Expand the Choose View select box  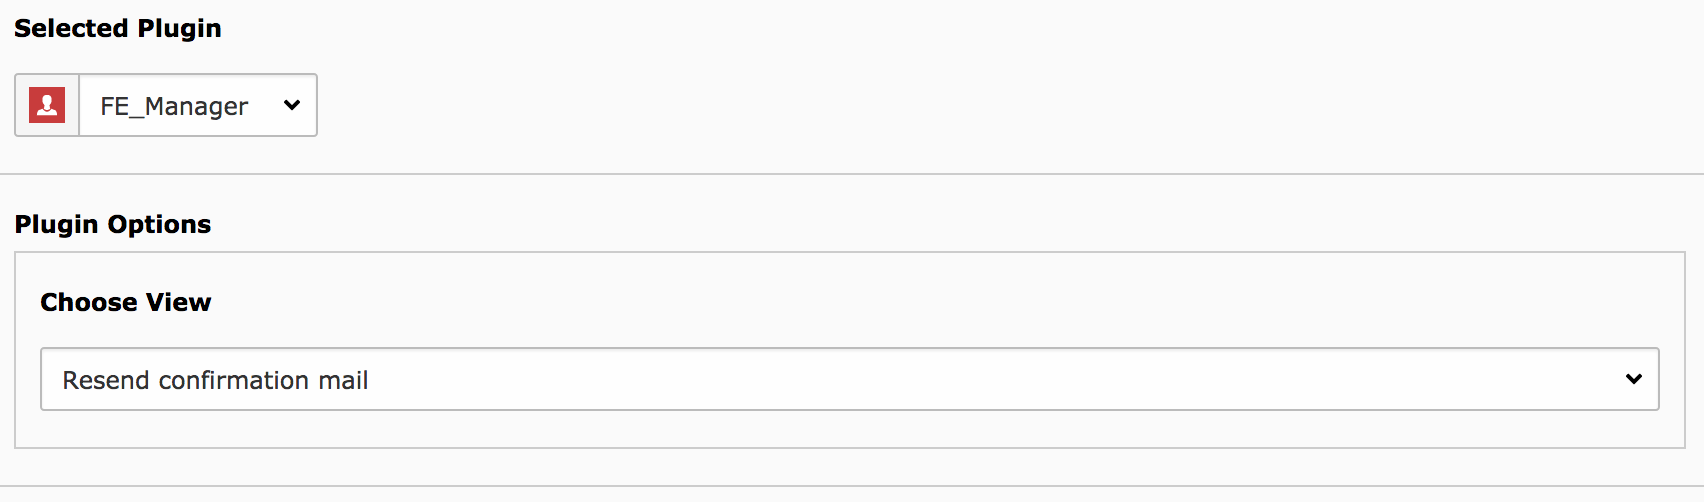coord(849,379)
